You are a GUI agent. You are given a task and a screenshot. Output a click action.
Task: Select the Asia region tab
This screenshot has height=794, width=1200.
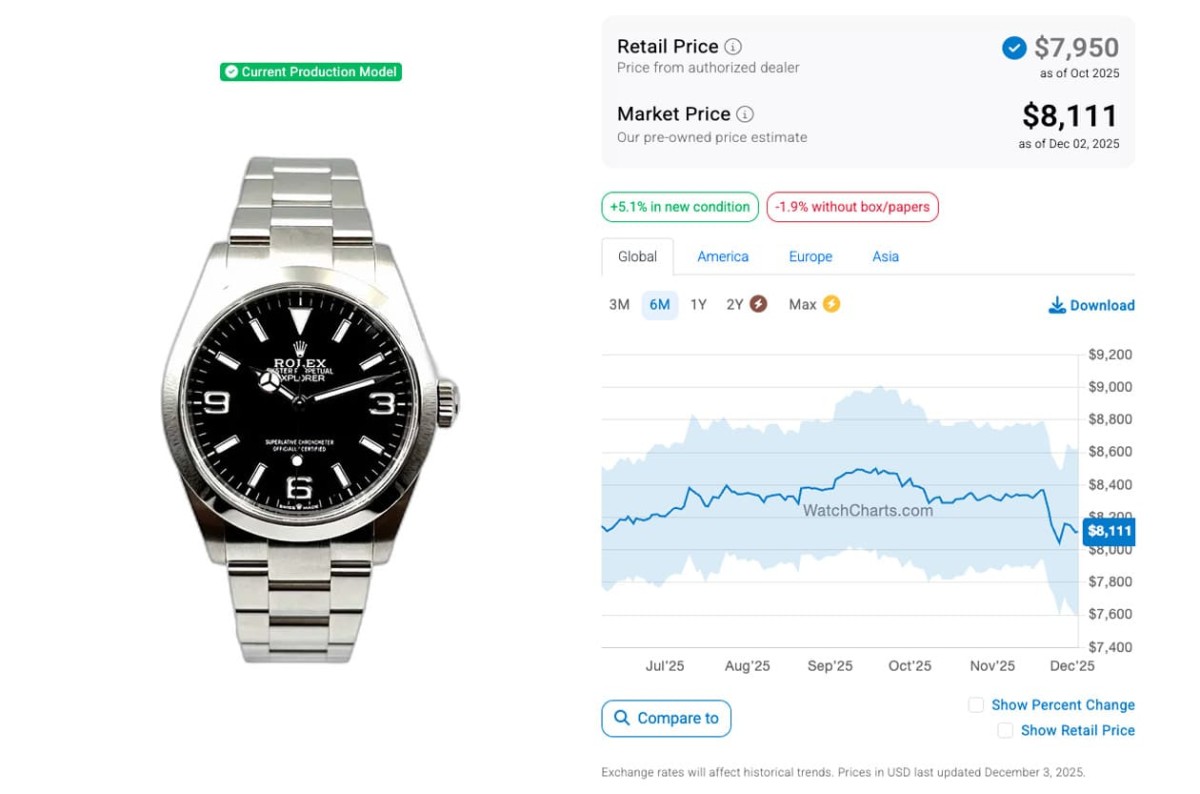[885, 257]
